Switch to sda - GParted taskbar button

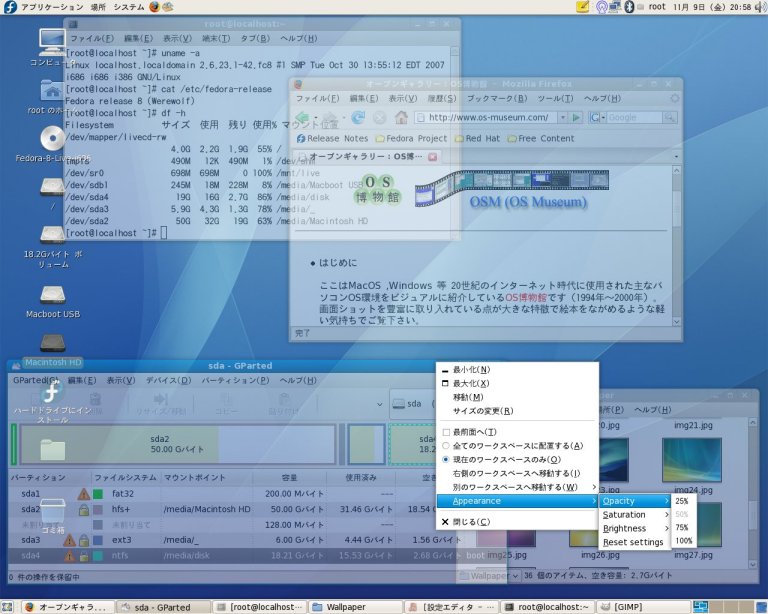coord(163,607)
